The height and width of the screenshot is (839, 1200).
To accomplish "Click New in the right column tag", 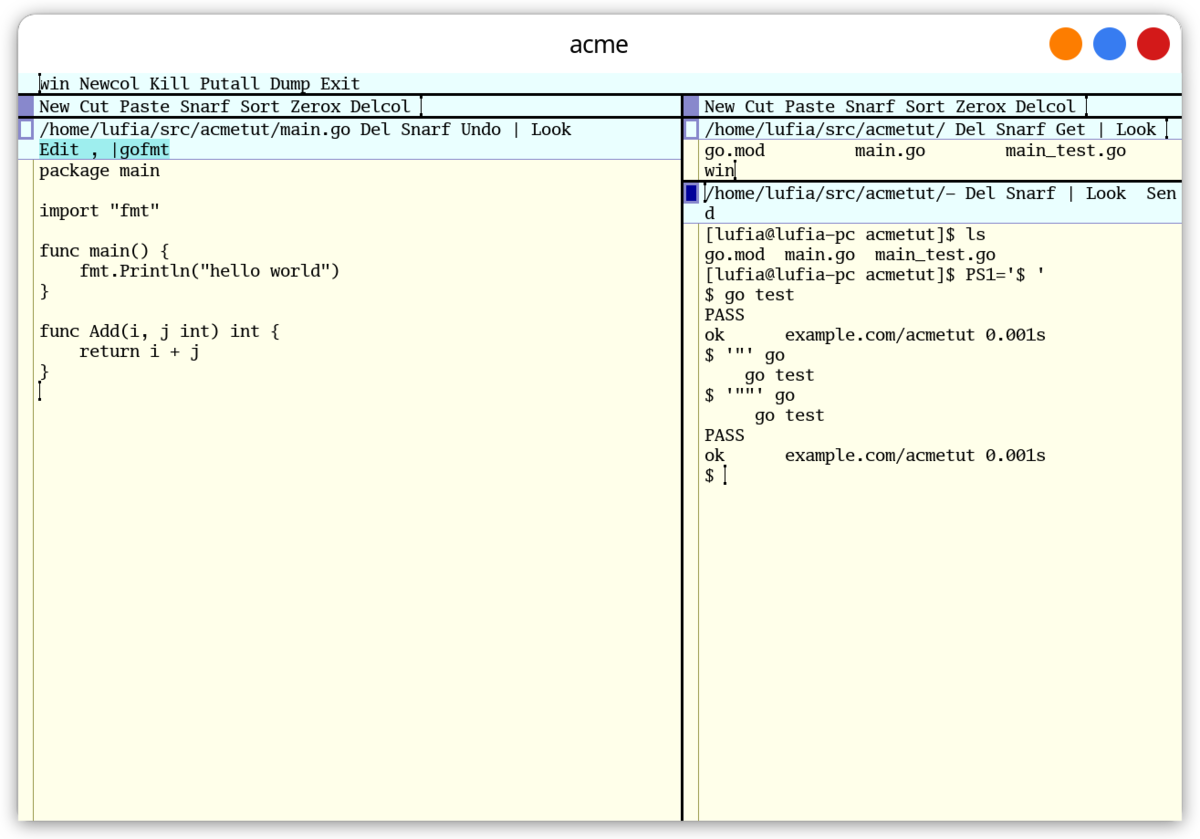I will 720,106.
